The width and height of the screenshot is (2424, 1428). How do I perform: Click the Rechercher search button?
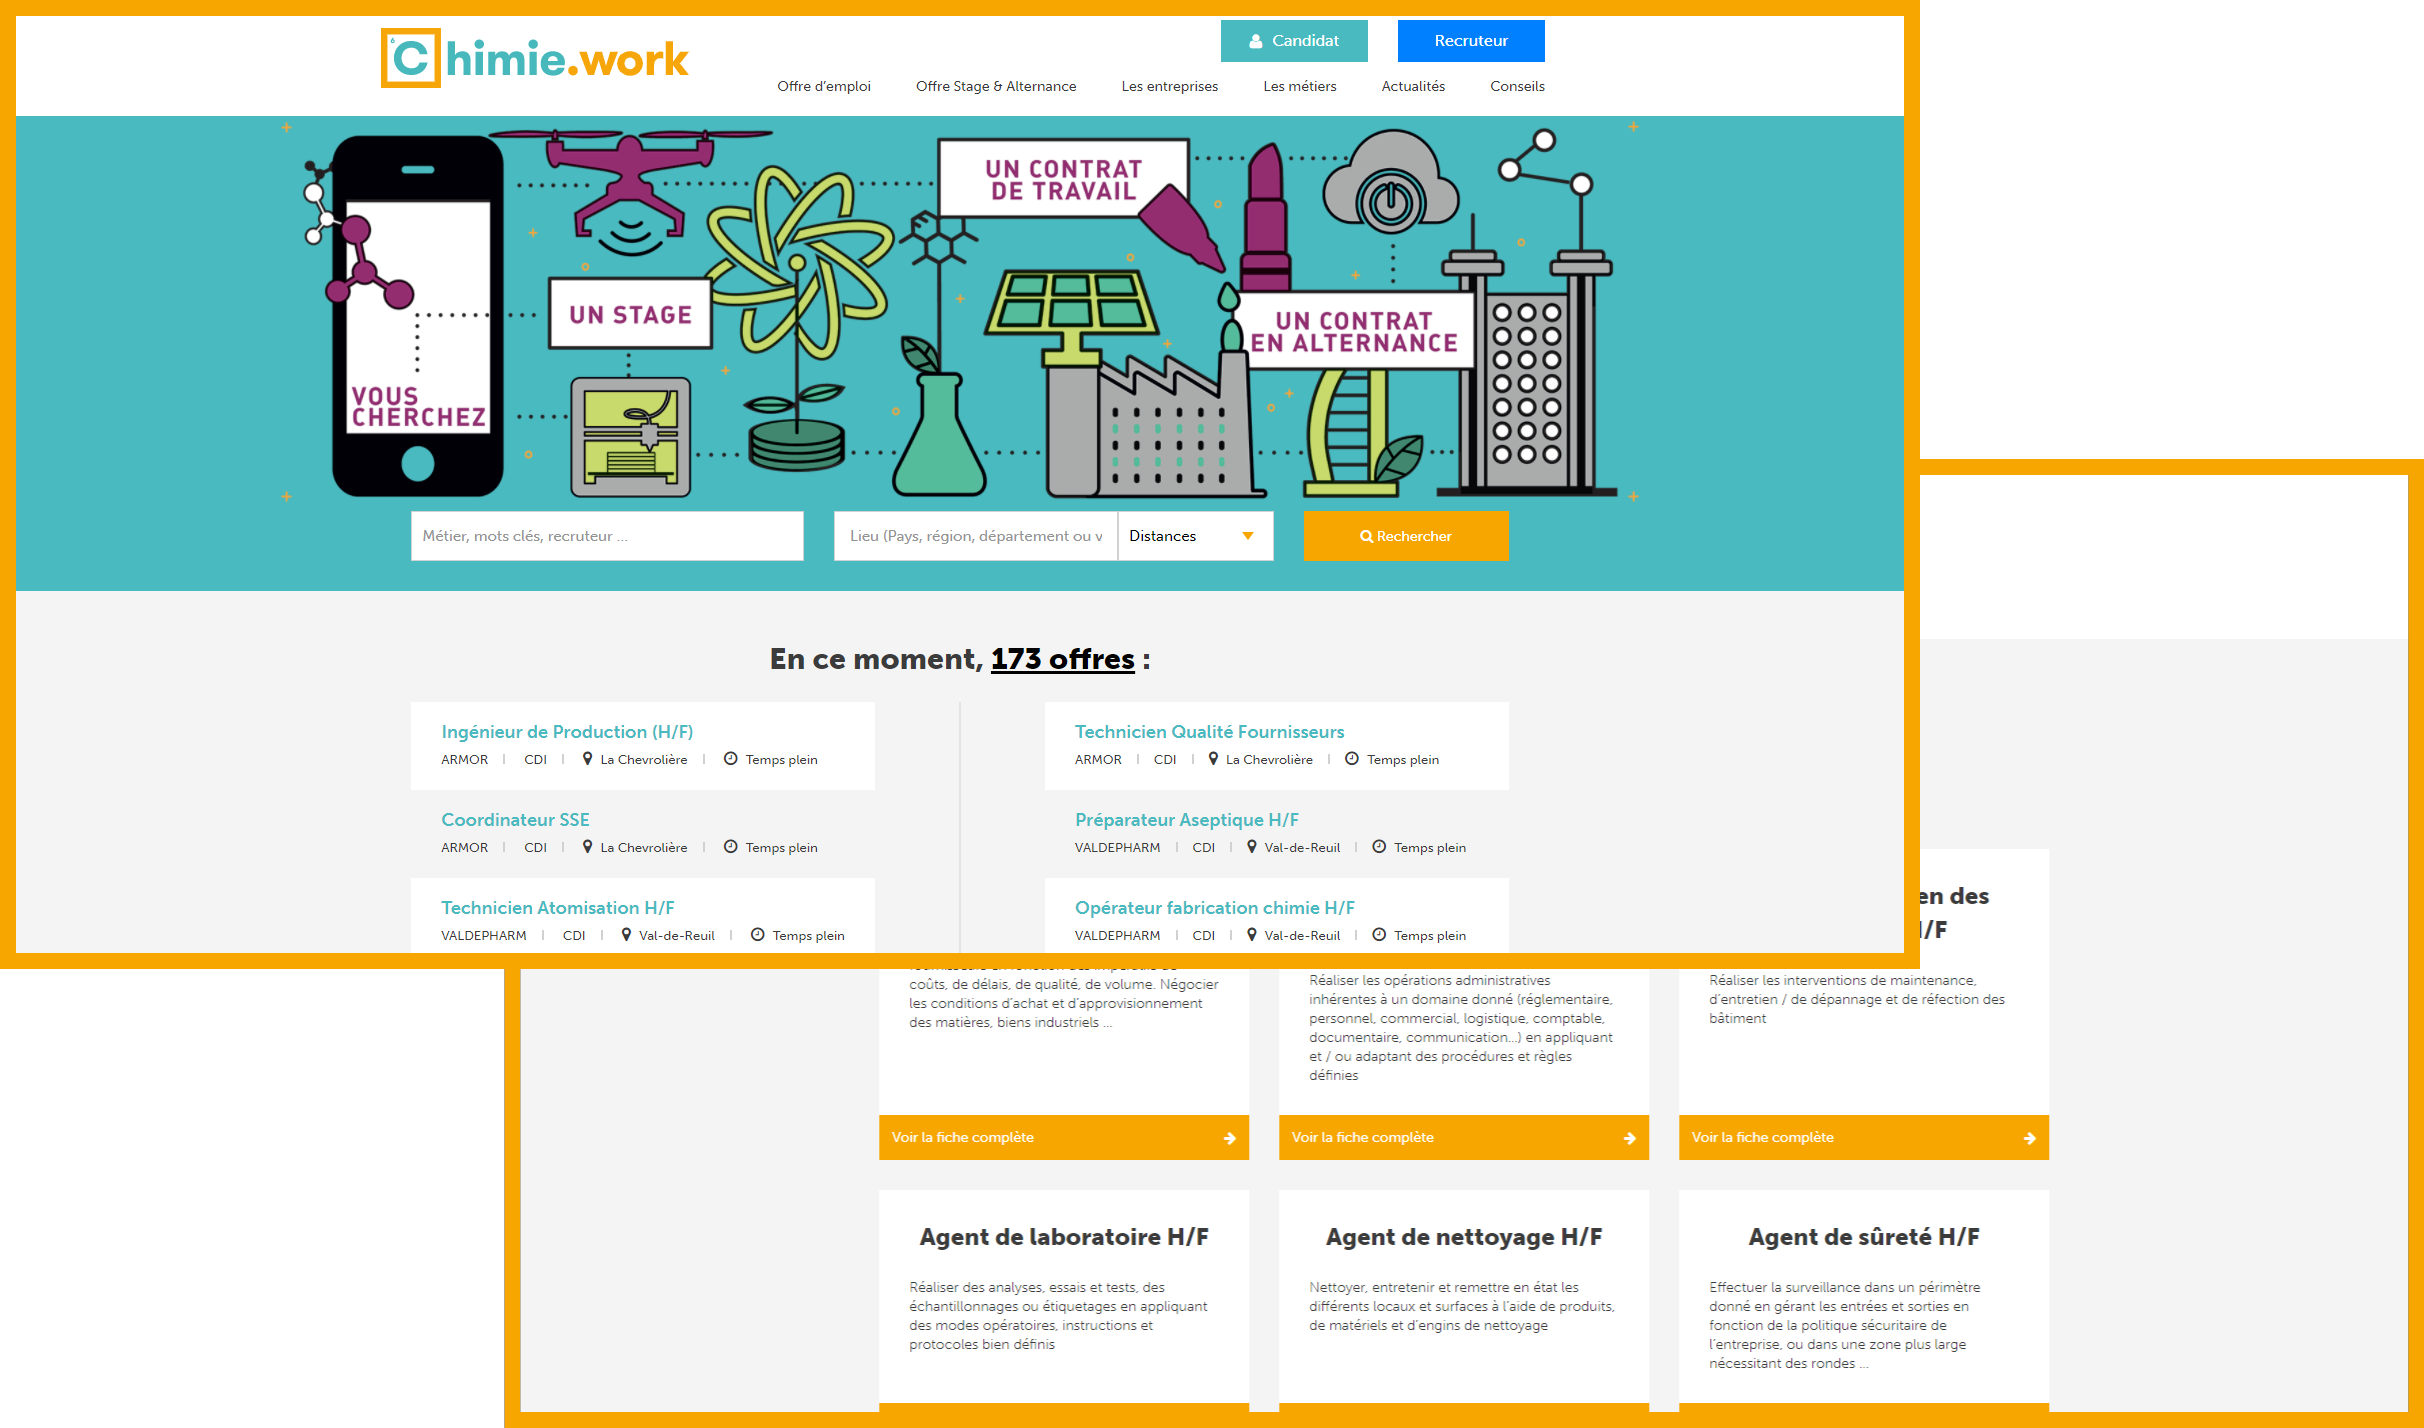point(1406,536)
